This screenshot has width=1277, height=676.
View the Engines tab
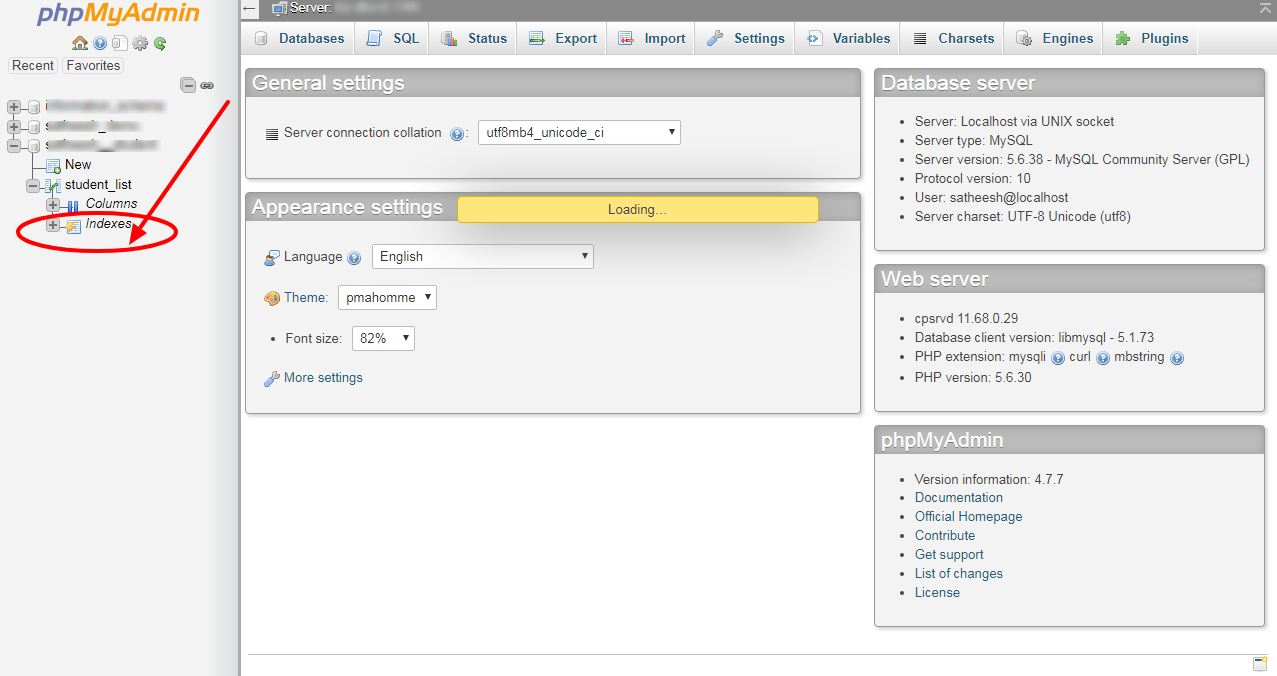[1054, 39]
